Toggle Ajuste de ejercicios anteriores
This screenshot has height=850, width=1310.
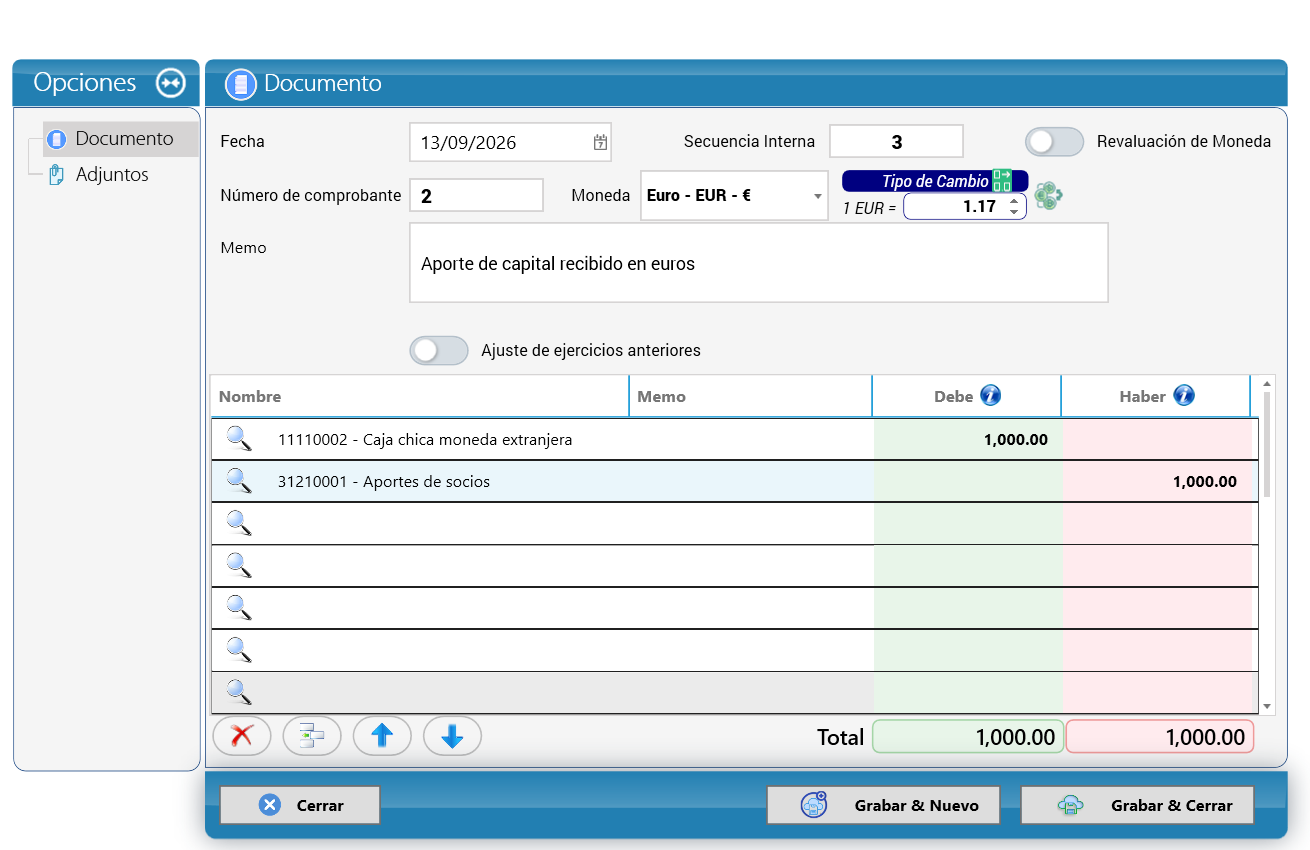[439, 351]
